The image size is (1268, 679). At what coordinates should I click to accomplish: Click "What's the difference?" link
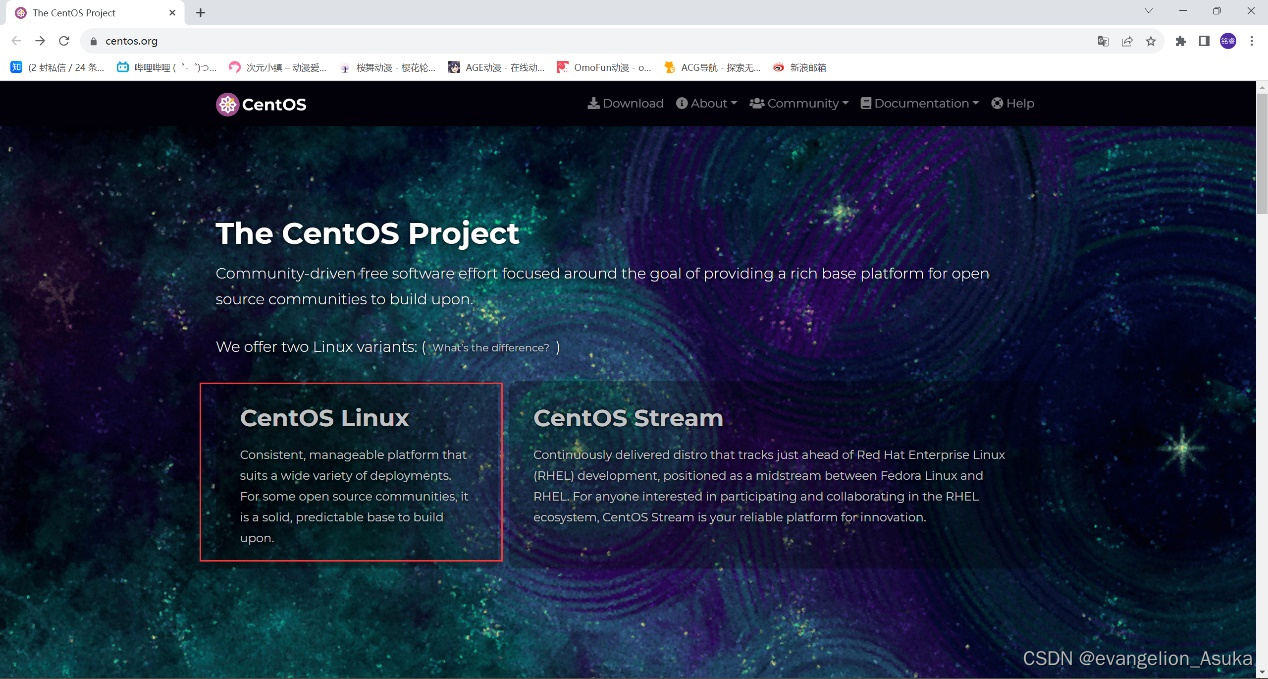490,348
